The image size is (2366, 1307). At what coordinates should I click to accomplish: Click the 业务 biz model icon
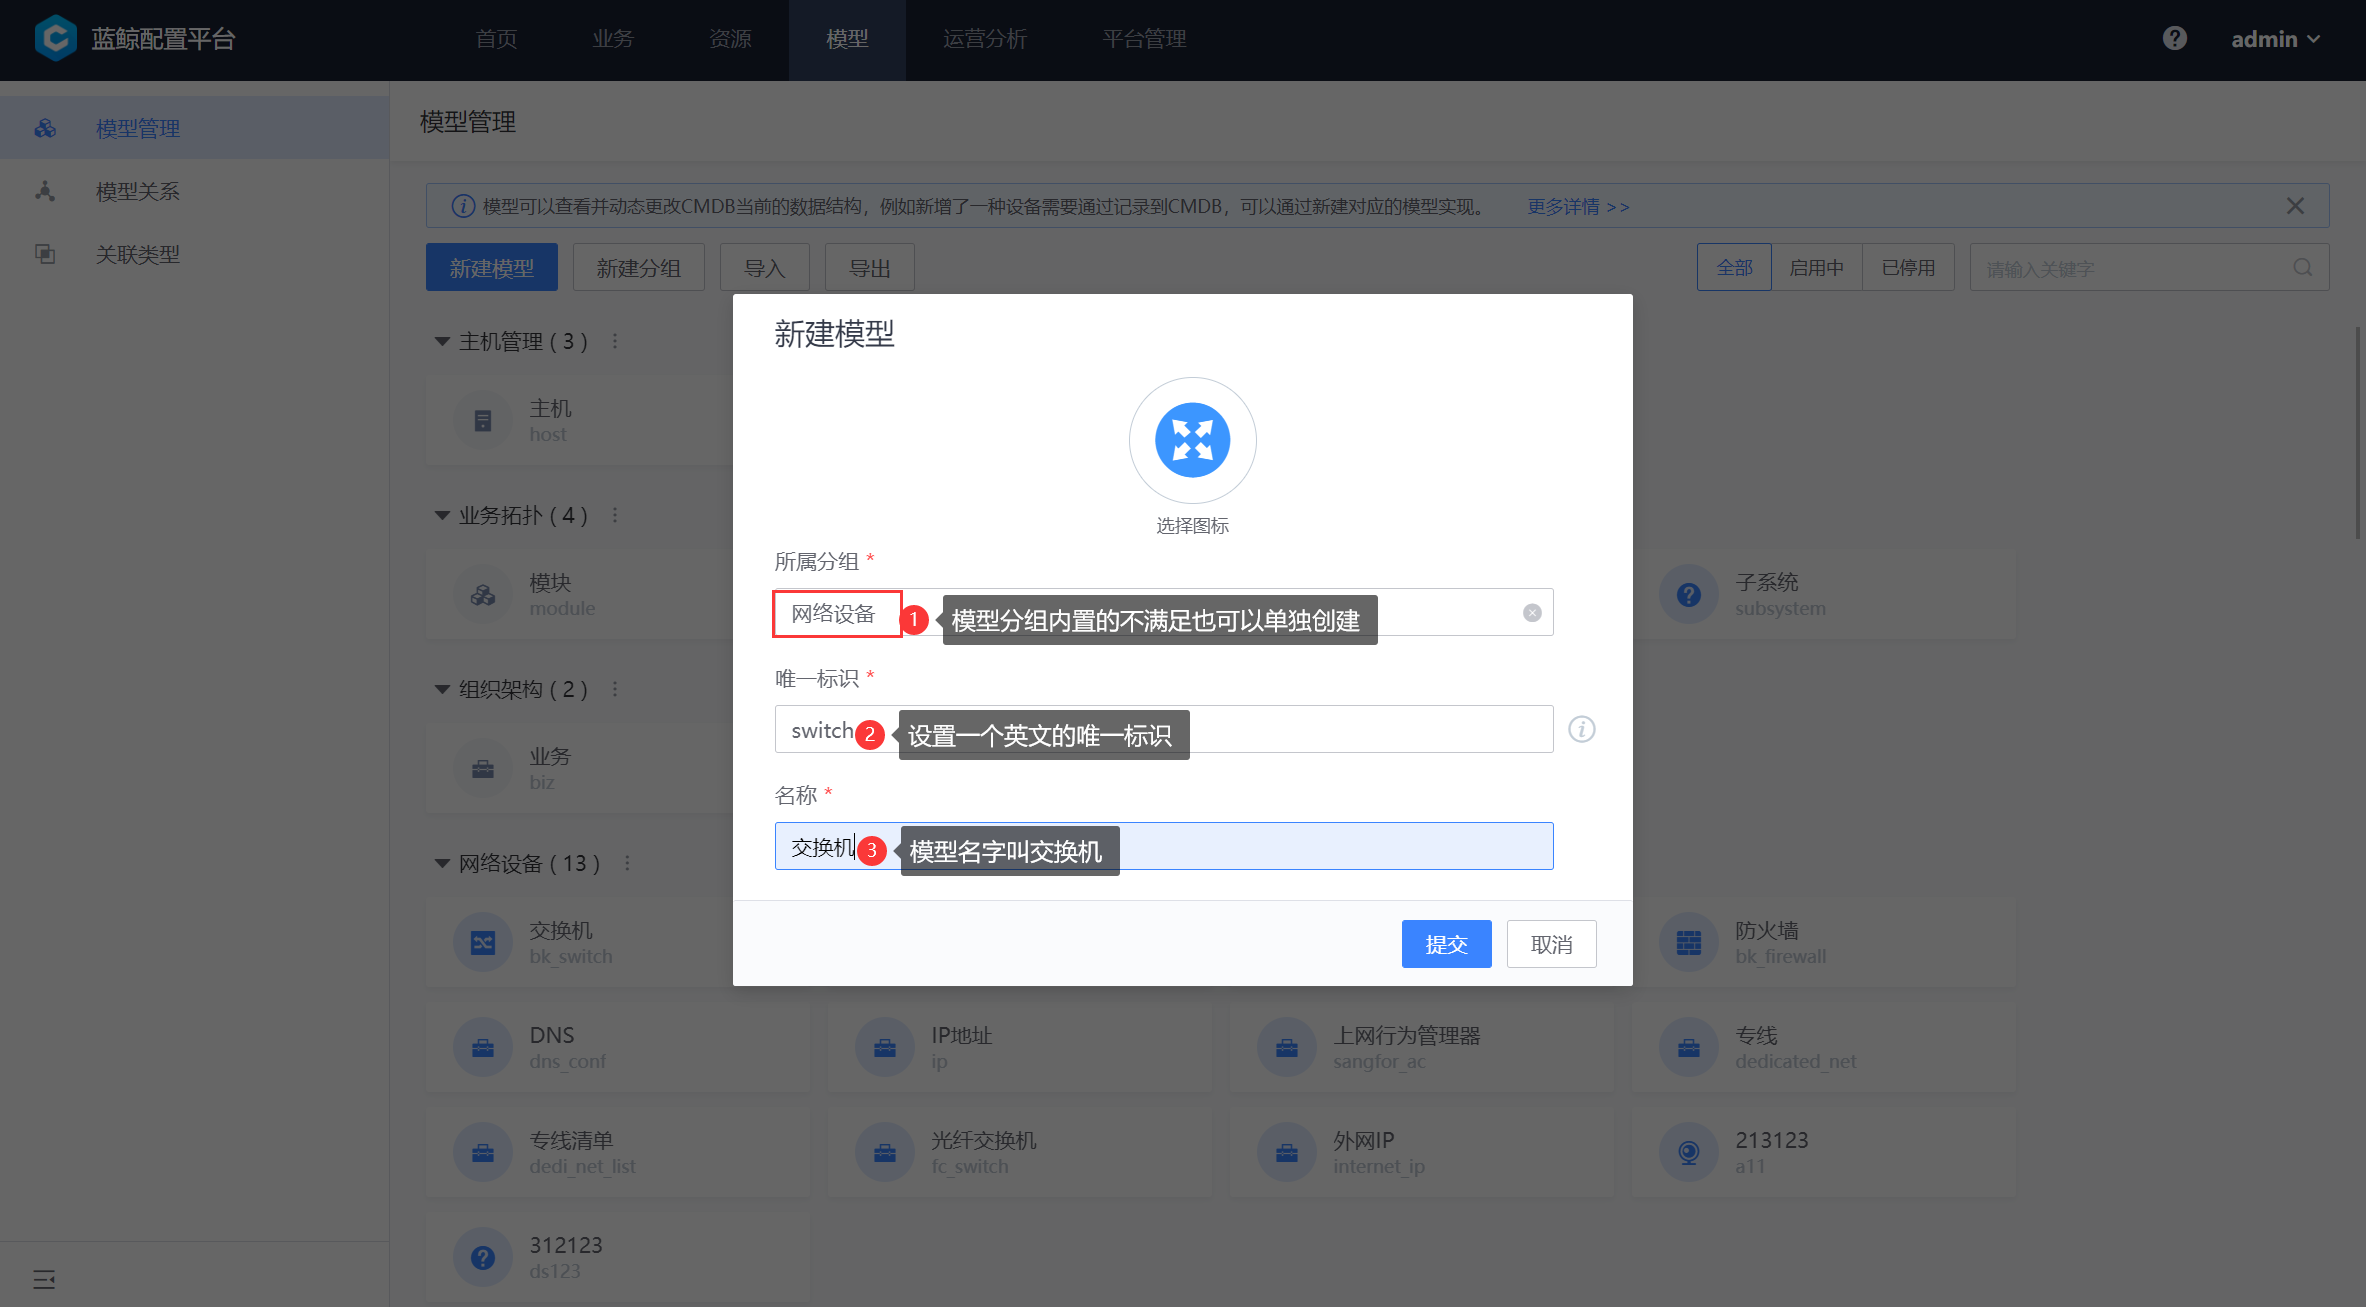click(x=483, y=769)
